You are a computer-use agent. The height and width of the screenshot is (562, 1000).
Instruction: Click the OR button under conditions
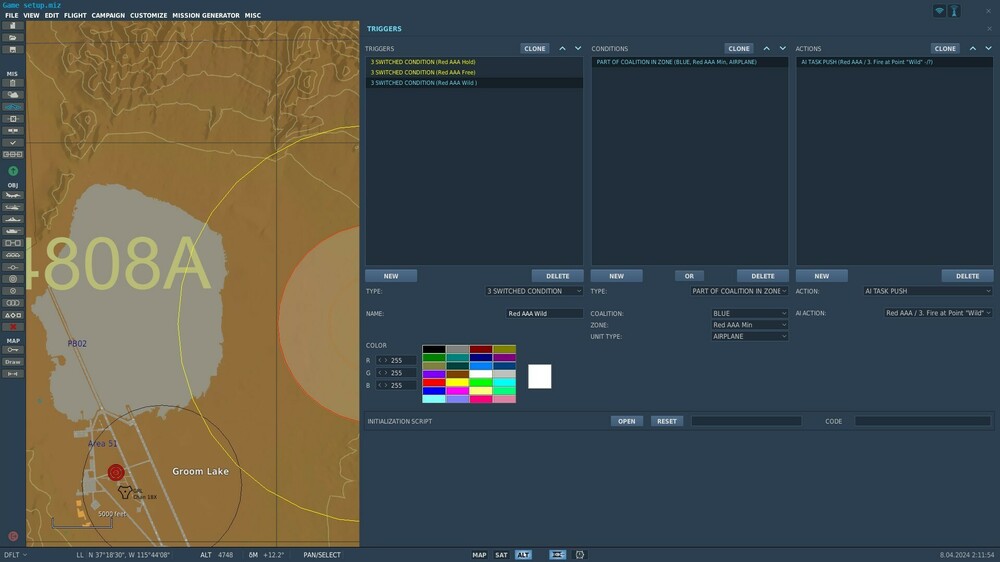[x=689, y=276]
